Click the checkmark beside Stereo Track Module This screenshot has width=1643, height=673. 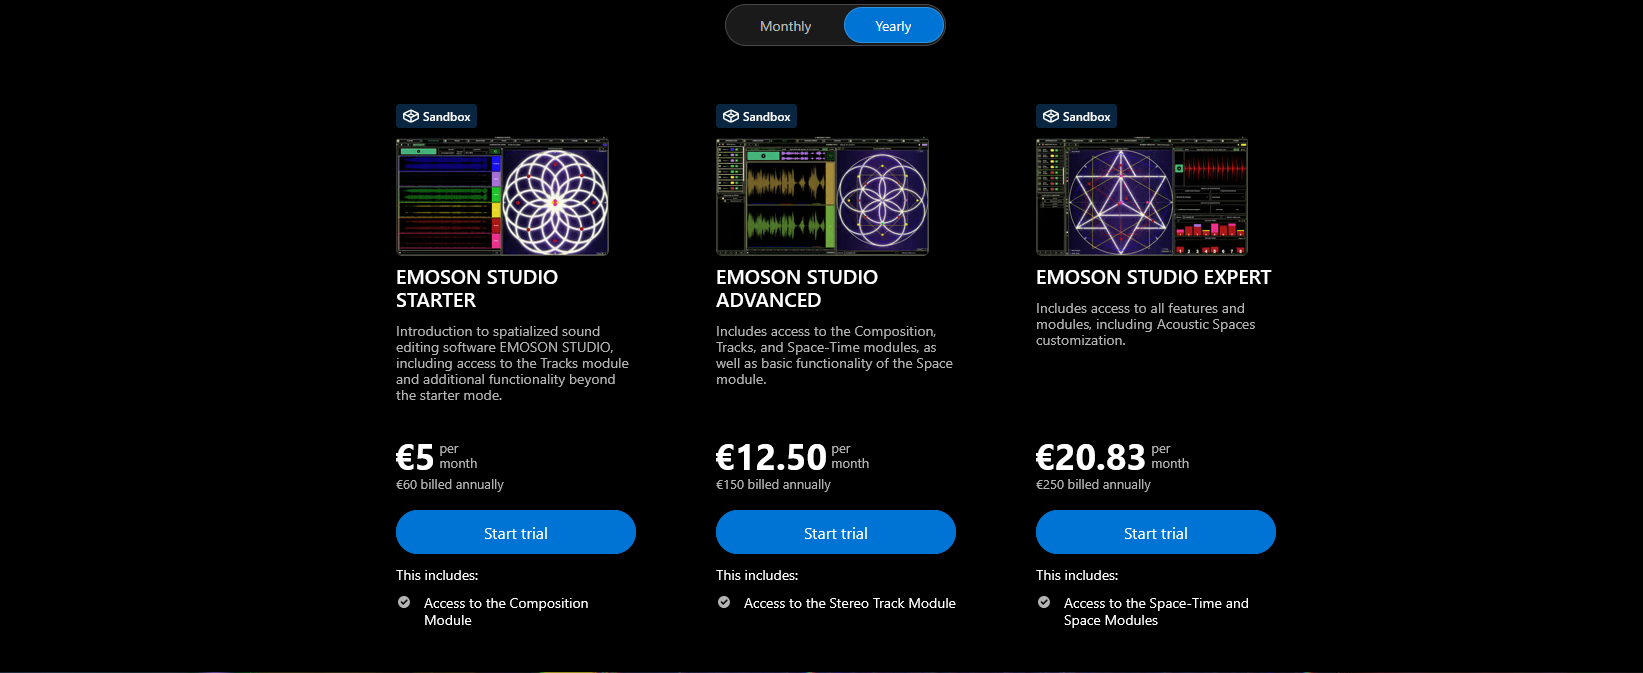[723, 602]
